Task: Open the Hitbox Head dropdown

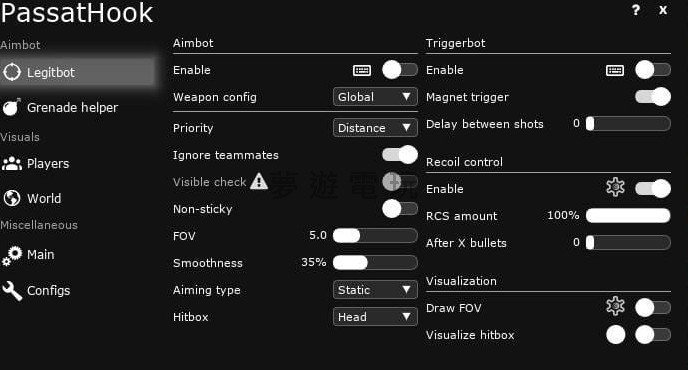Action: pos(375,316)
